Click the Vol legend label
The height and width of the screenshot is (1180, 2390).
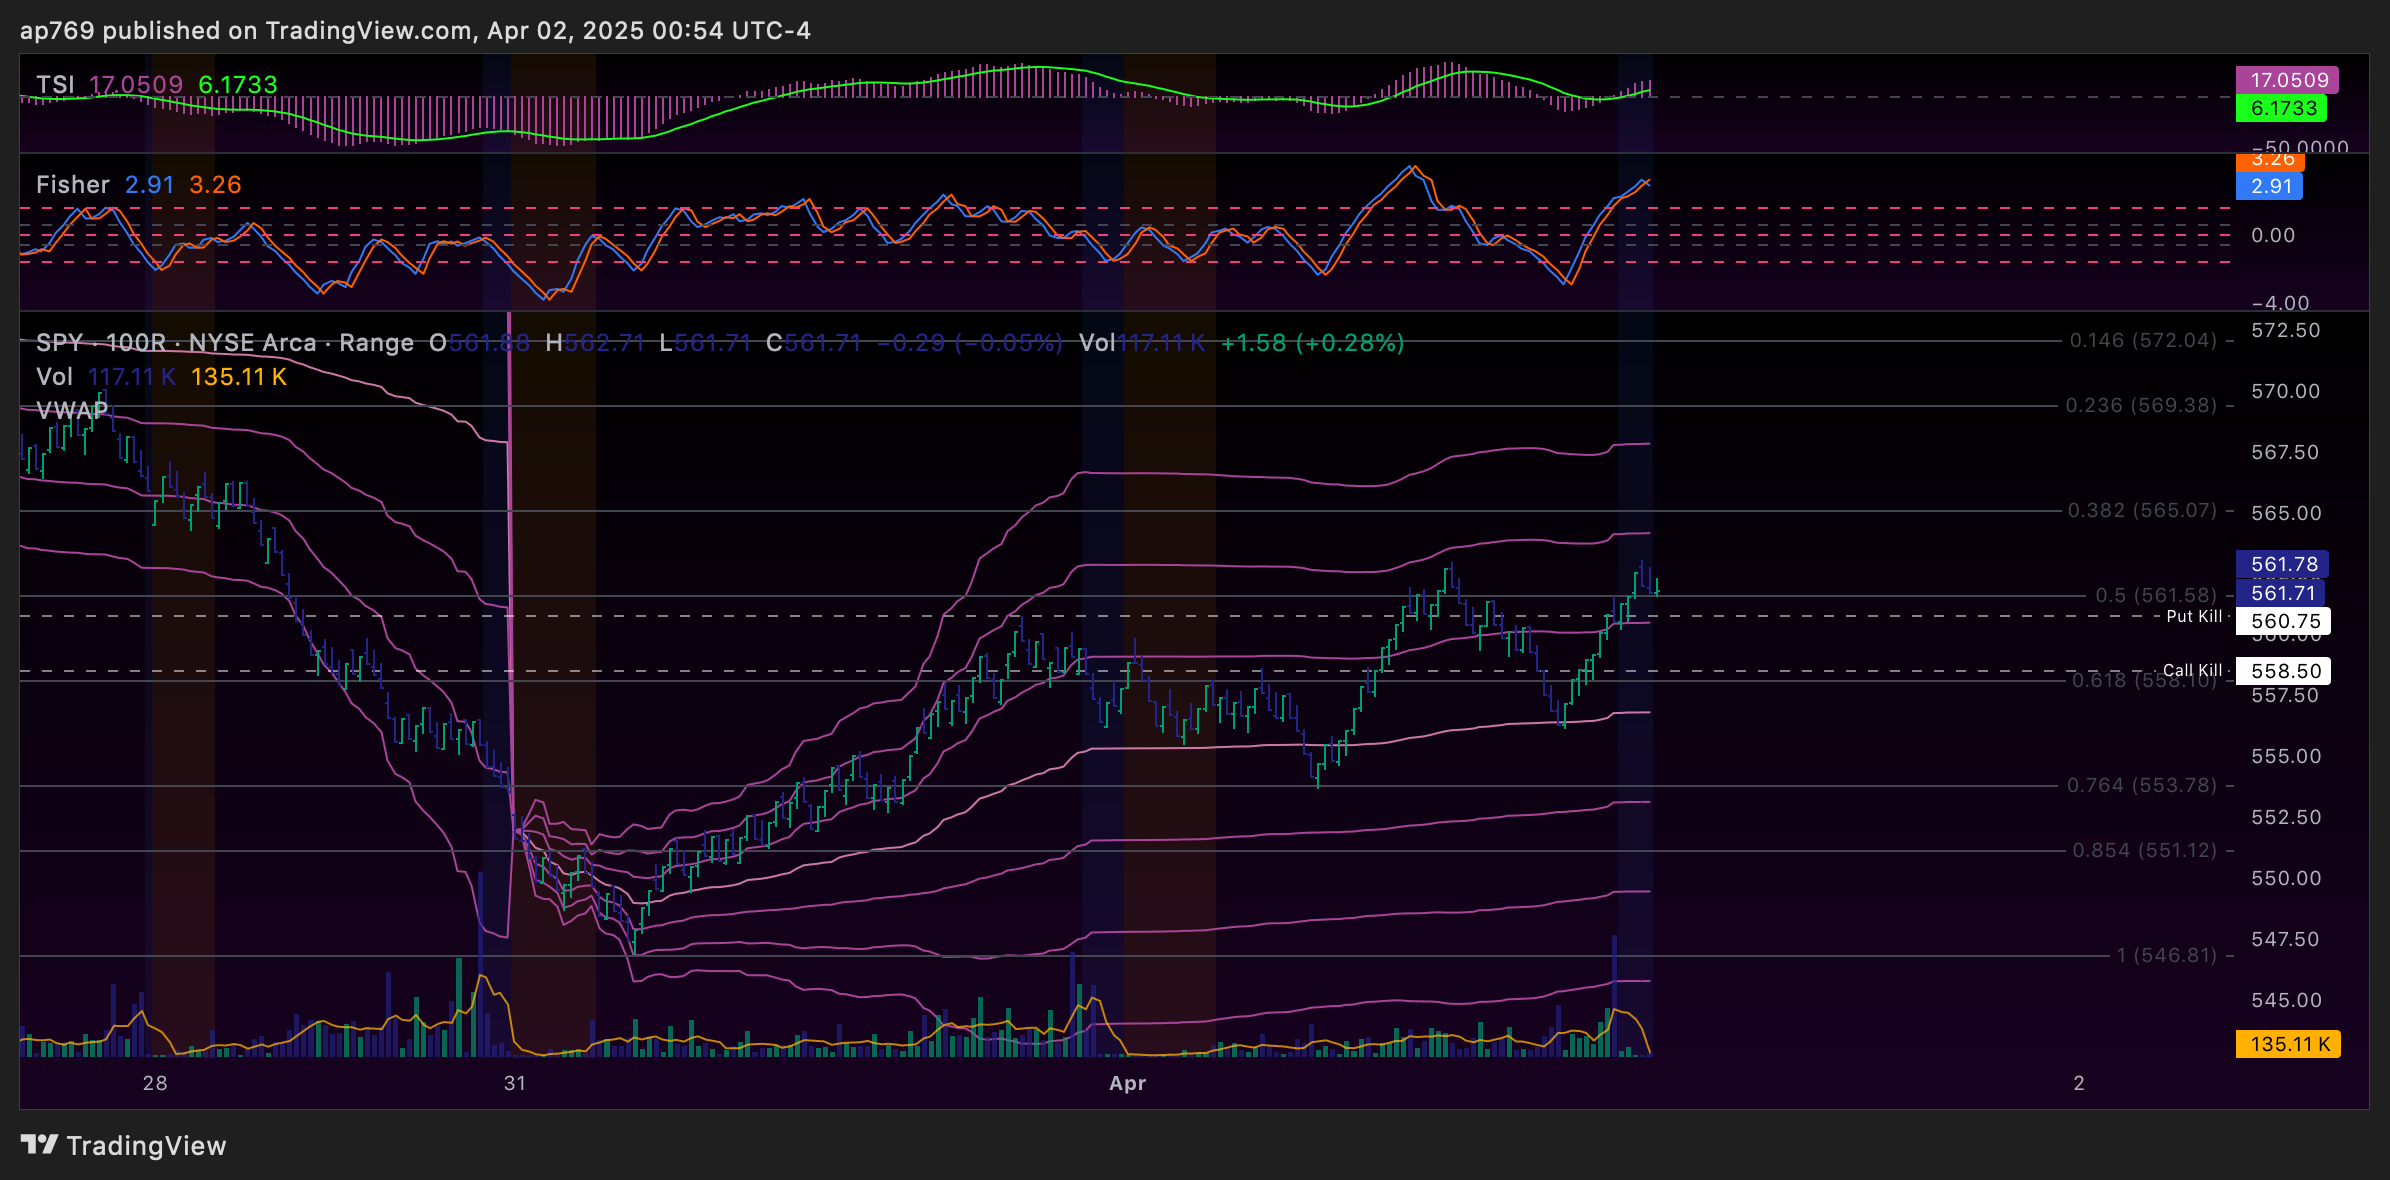54,377
